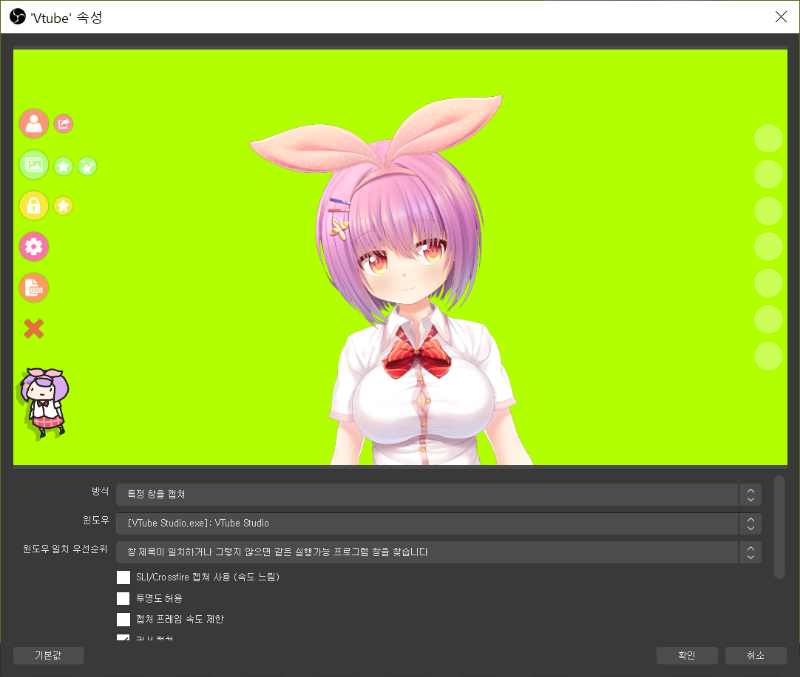This screenshot has height=677, width=800.
Task: Enable the SLI/Crossfire 캡쳐 사용 checkbox
Action: click(x=123, y=577)
